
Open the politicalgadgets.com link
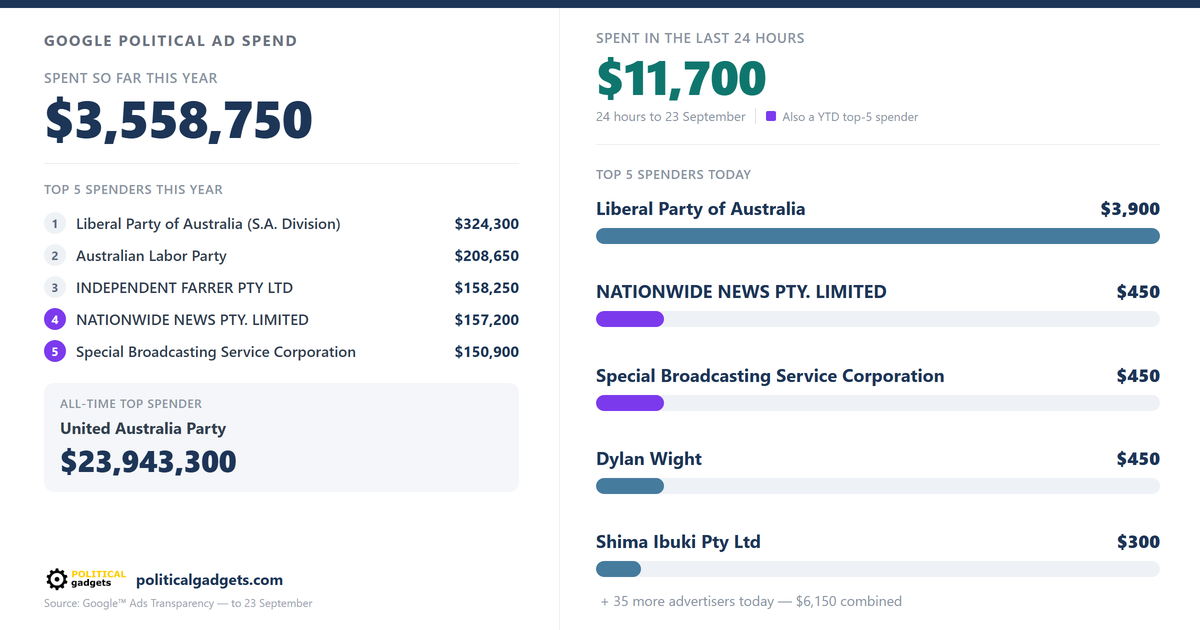(209, 580)
